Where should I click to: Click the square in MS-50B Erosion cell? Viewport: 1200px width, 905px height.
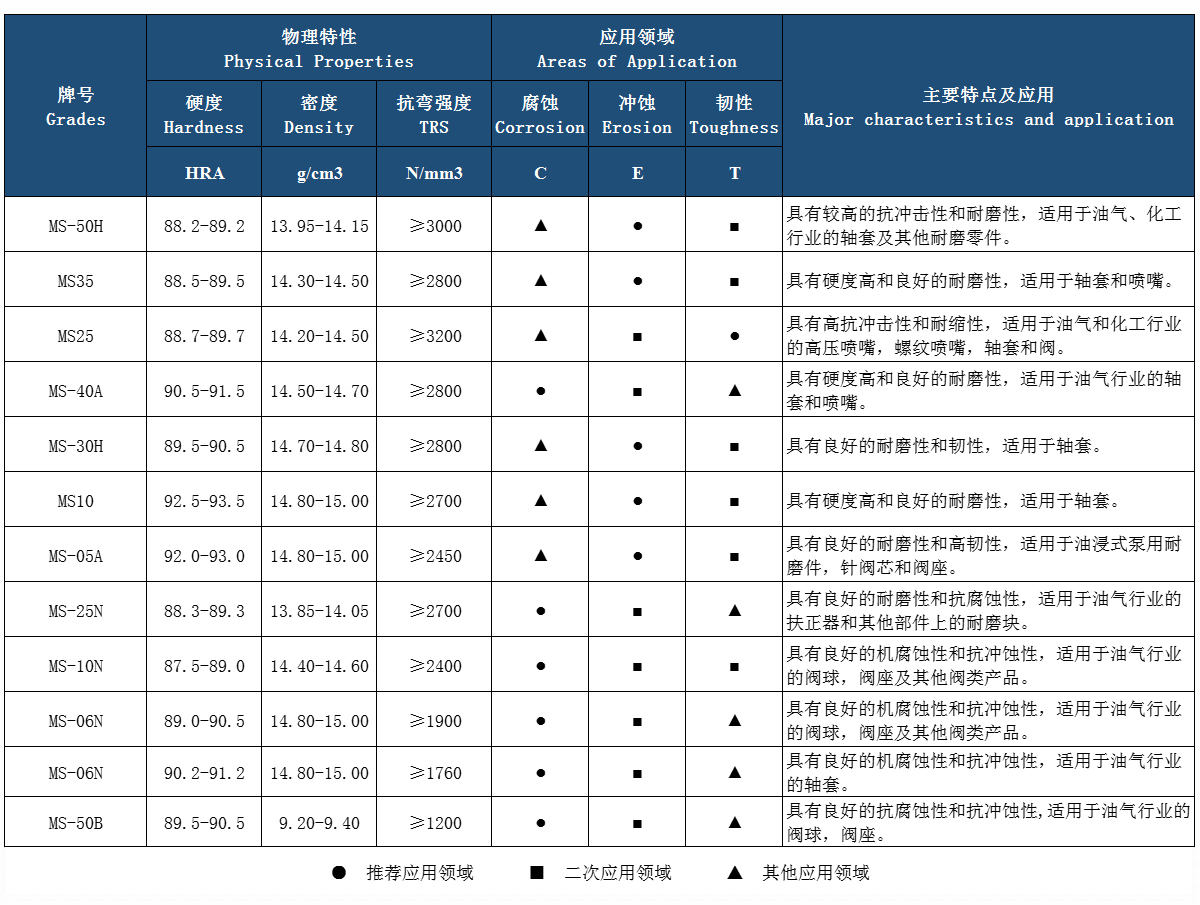tap(637, 823)
